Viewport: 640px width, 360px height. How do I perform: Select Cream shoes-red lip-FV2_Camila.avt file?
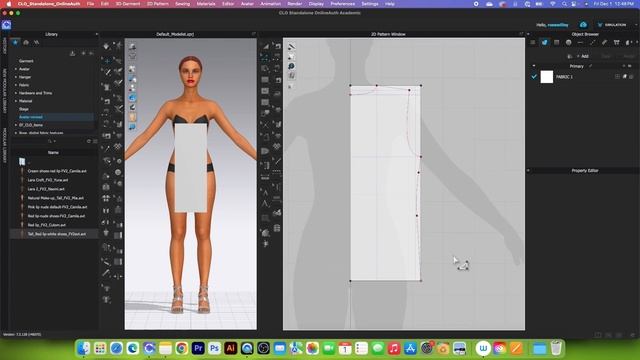click(x=57, y=171)
